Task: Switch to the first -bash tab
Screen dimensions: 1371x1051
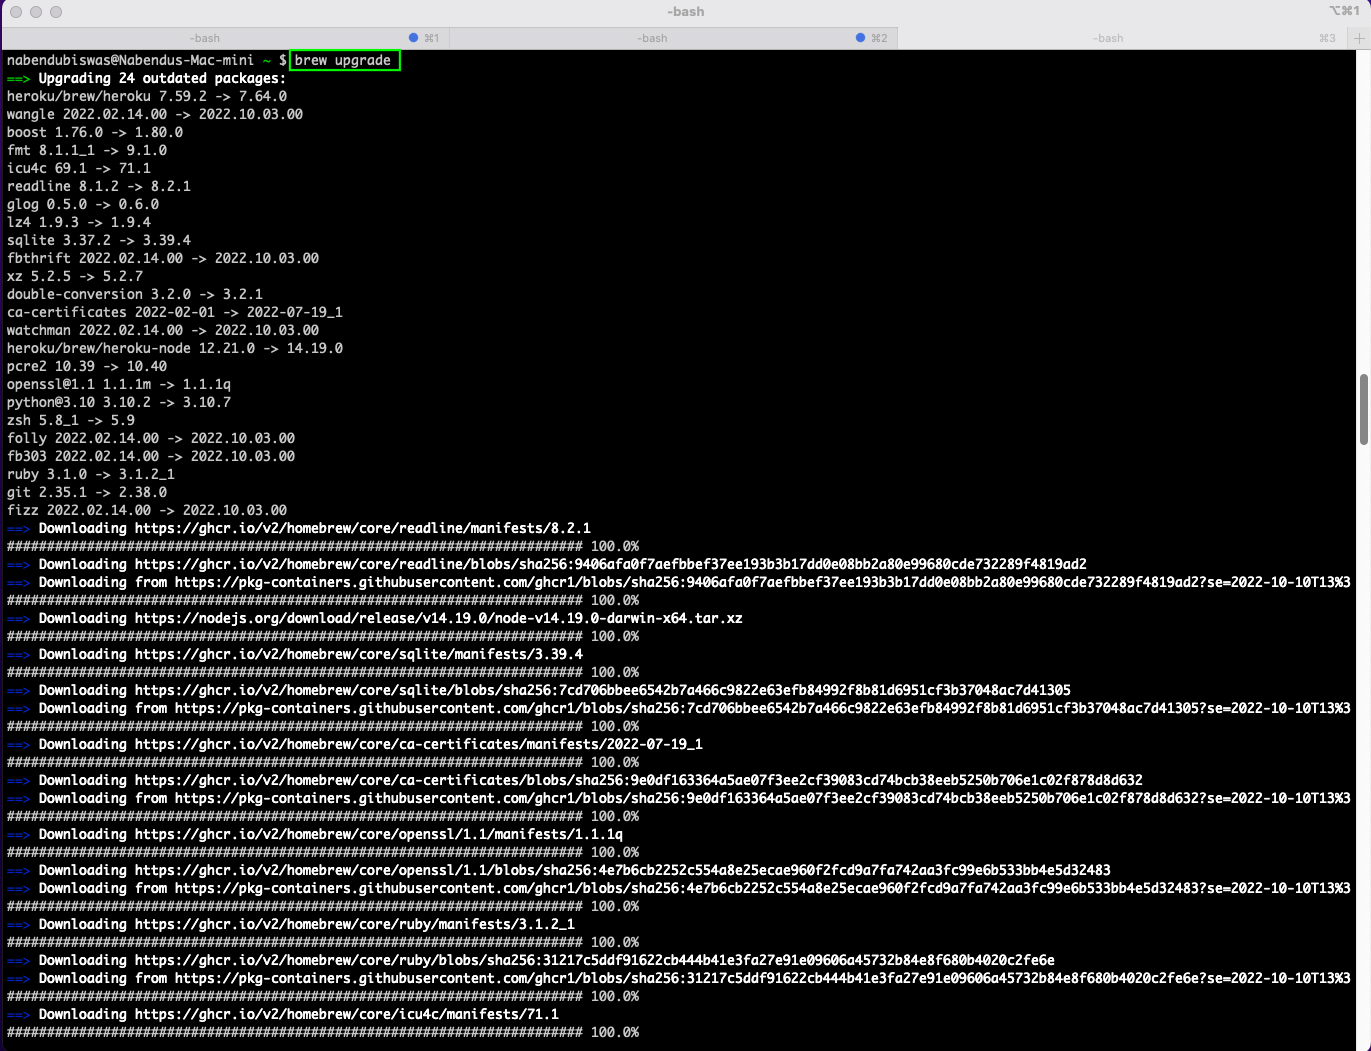Action: pyautogui.click(x=205, y=38)
